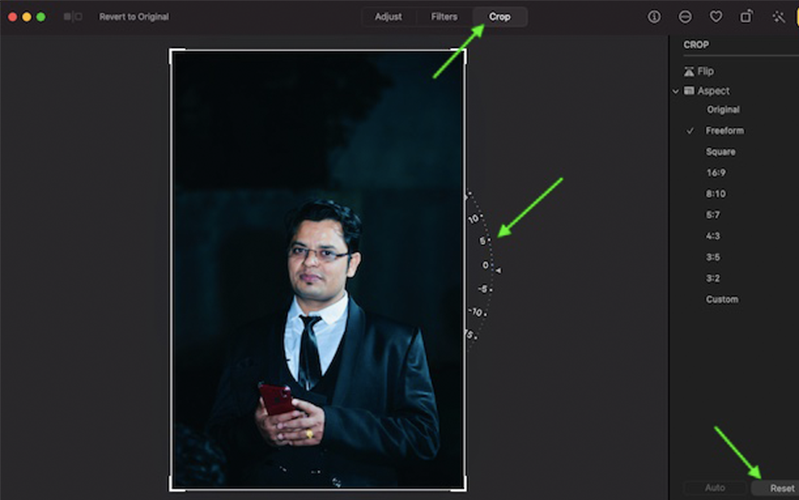Mark photo as favorite with heart icon
The width and height of the screenshot is (799, 500).
point(716,17)
